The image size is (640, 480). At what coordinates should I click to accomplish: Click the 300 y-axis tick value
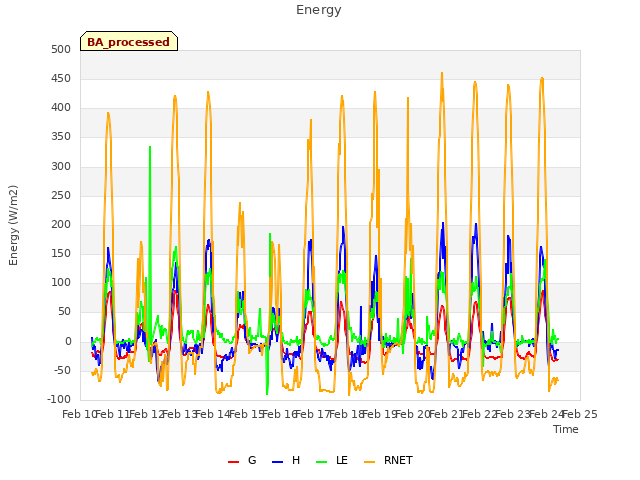tap(61, 167)
